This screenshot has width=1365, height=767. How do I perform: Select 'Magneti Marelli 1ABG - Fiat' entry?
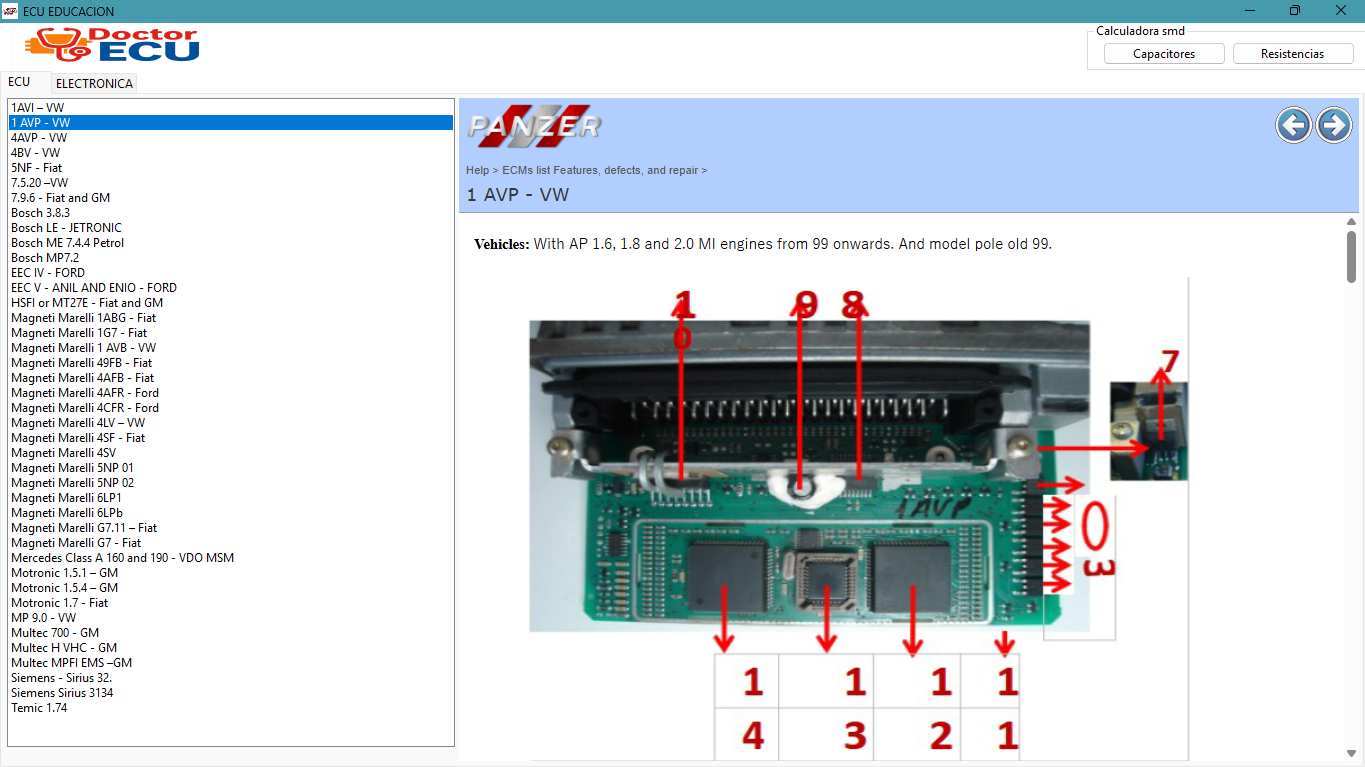point(231,317)
